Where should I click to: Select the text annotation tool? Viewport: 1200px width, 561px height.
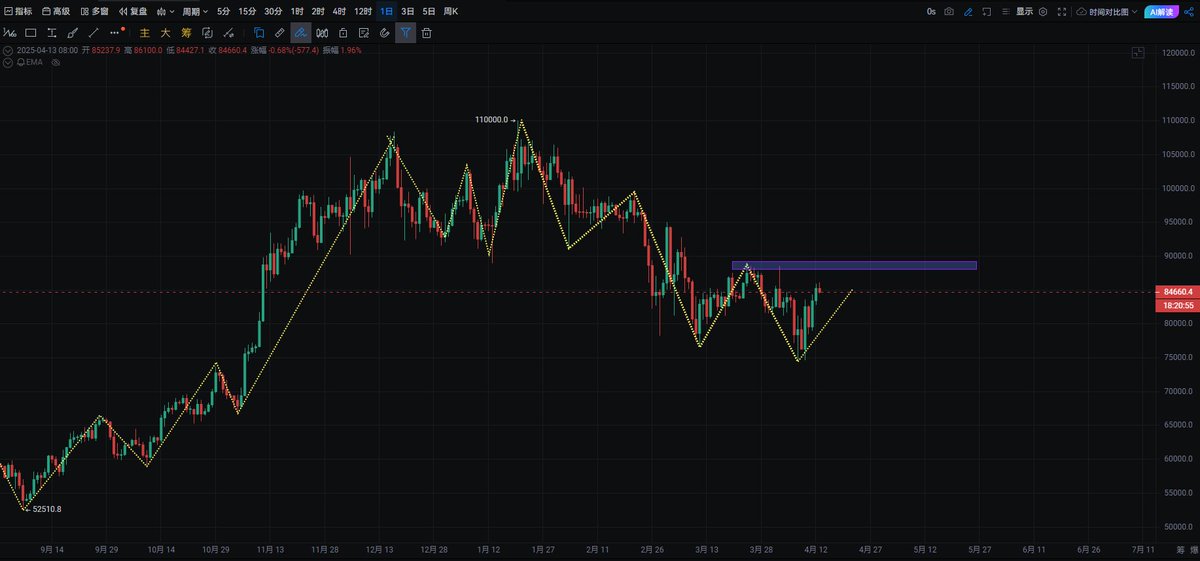tap(51, 32)
